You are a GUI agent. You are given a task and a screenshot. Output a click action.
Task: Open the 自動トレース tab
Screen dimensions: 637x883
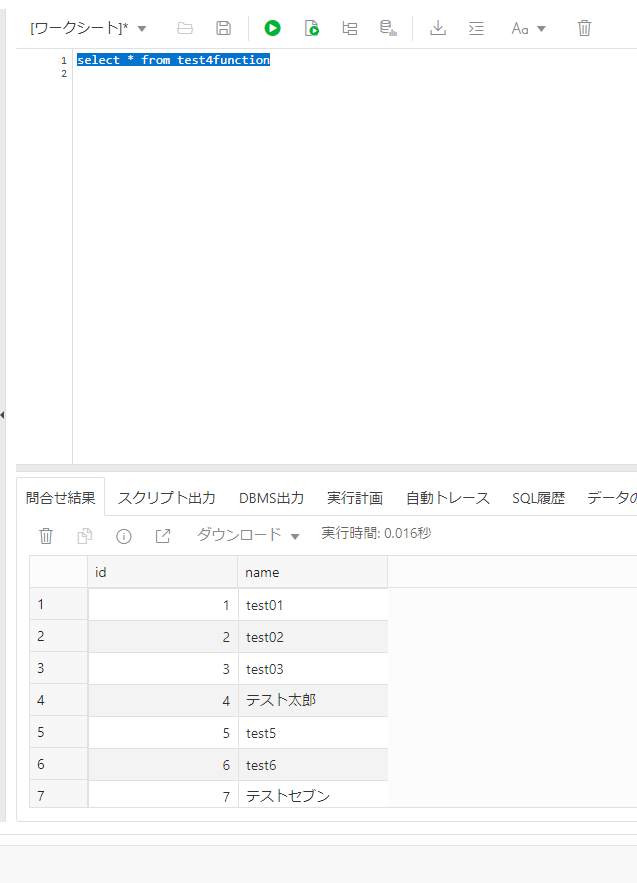448,498
